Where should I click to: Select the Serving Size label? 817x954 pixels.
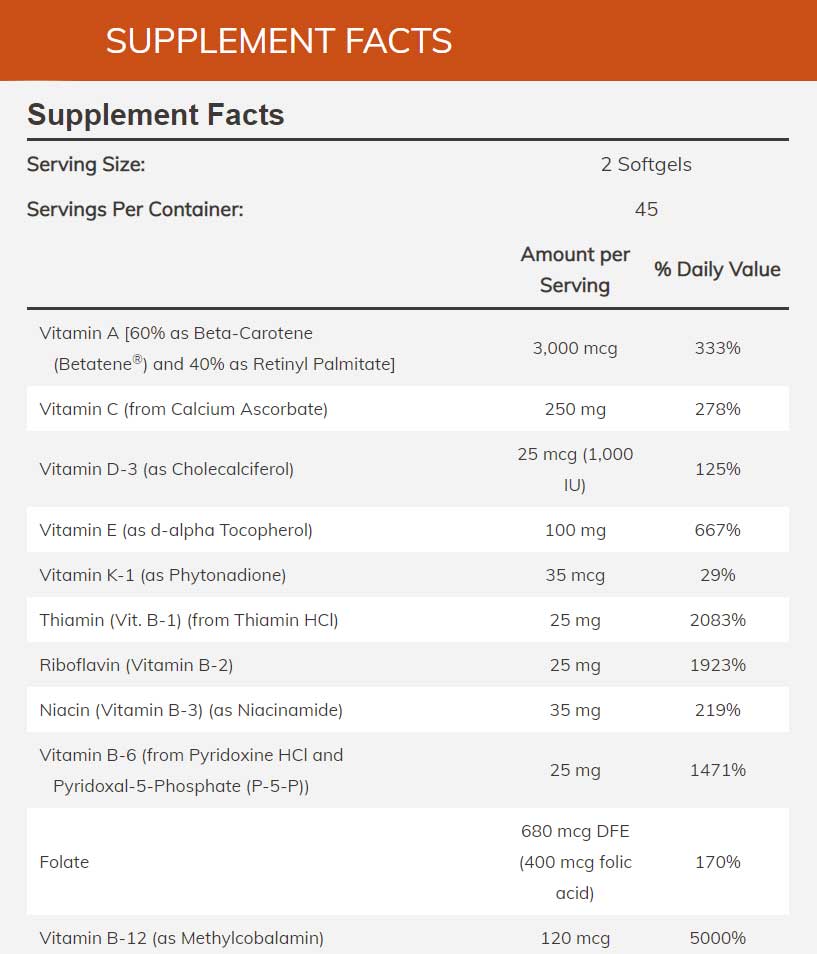pos(86,164)
